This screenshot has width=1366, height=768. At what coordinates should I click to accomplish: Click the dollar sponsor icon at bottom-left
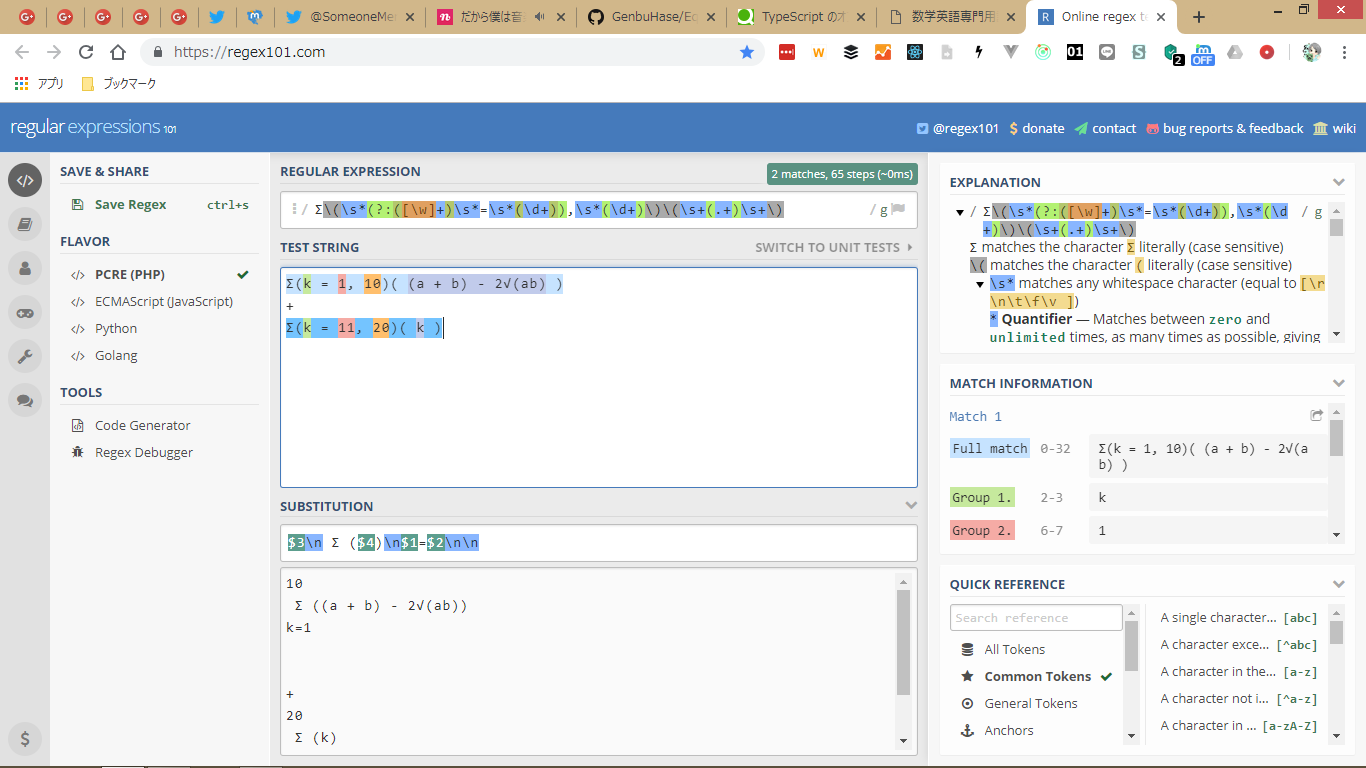[x=25, y=739]
